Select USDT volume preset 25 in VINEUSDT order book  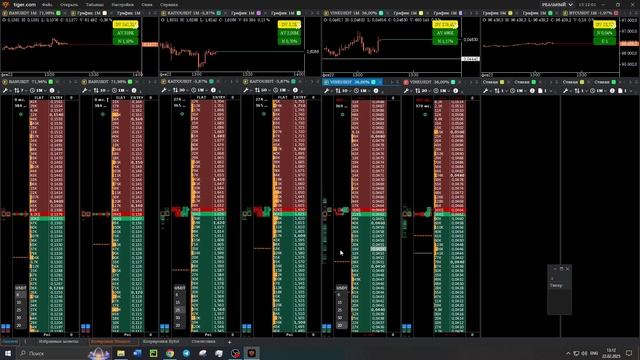(340, 310)
